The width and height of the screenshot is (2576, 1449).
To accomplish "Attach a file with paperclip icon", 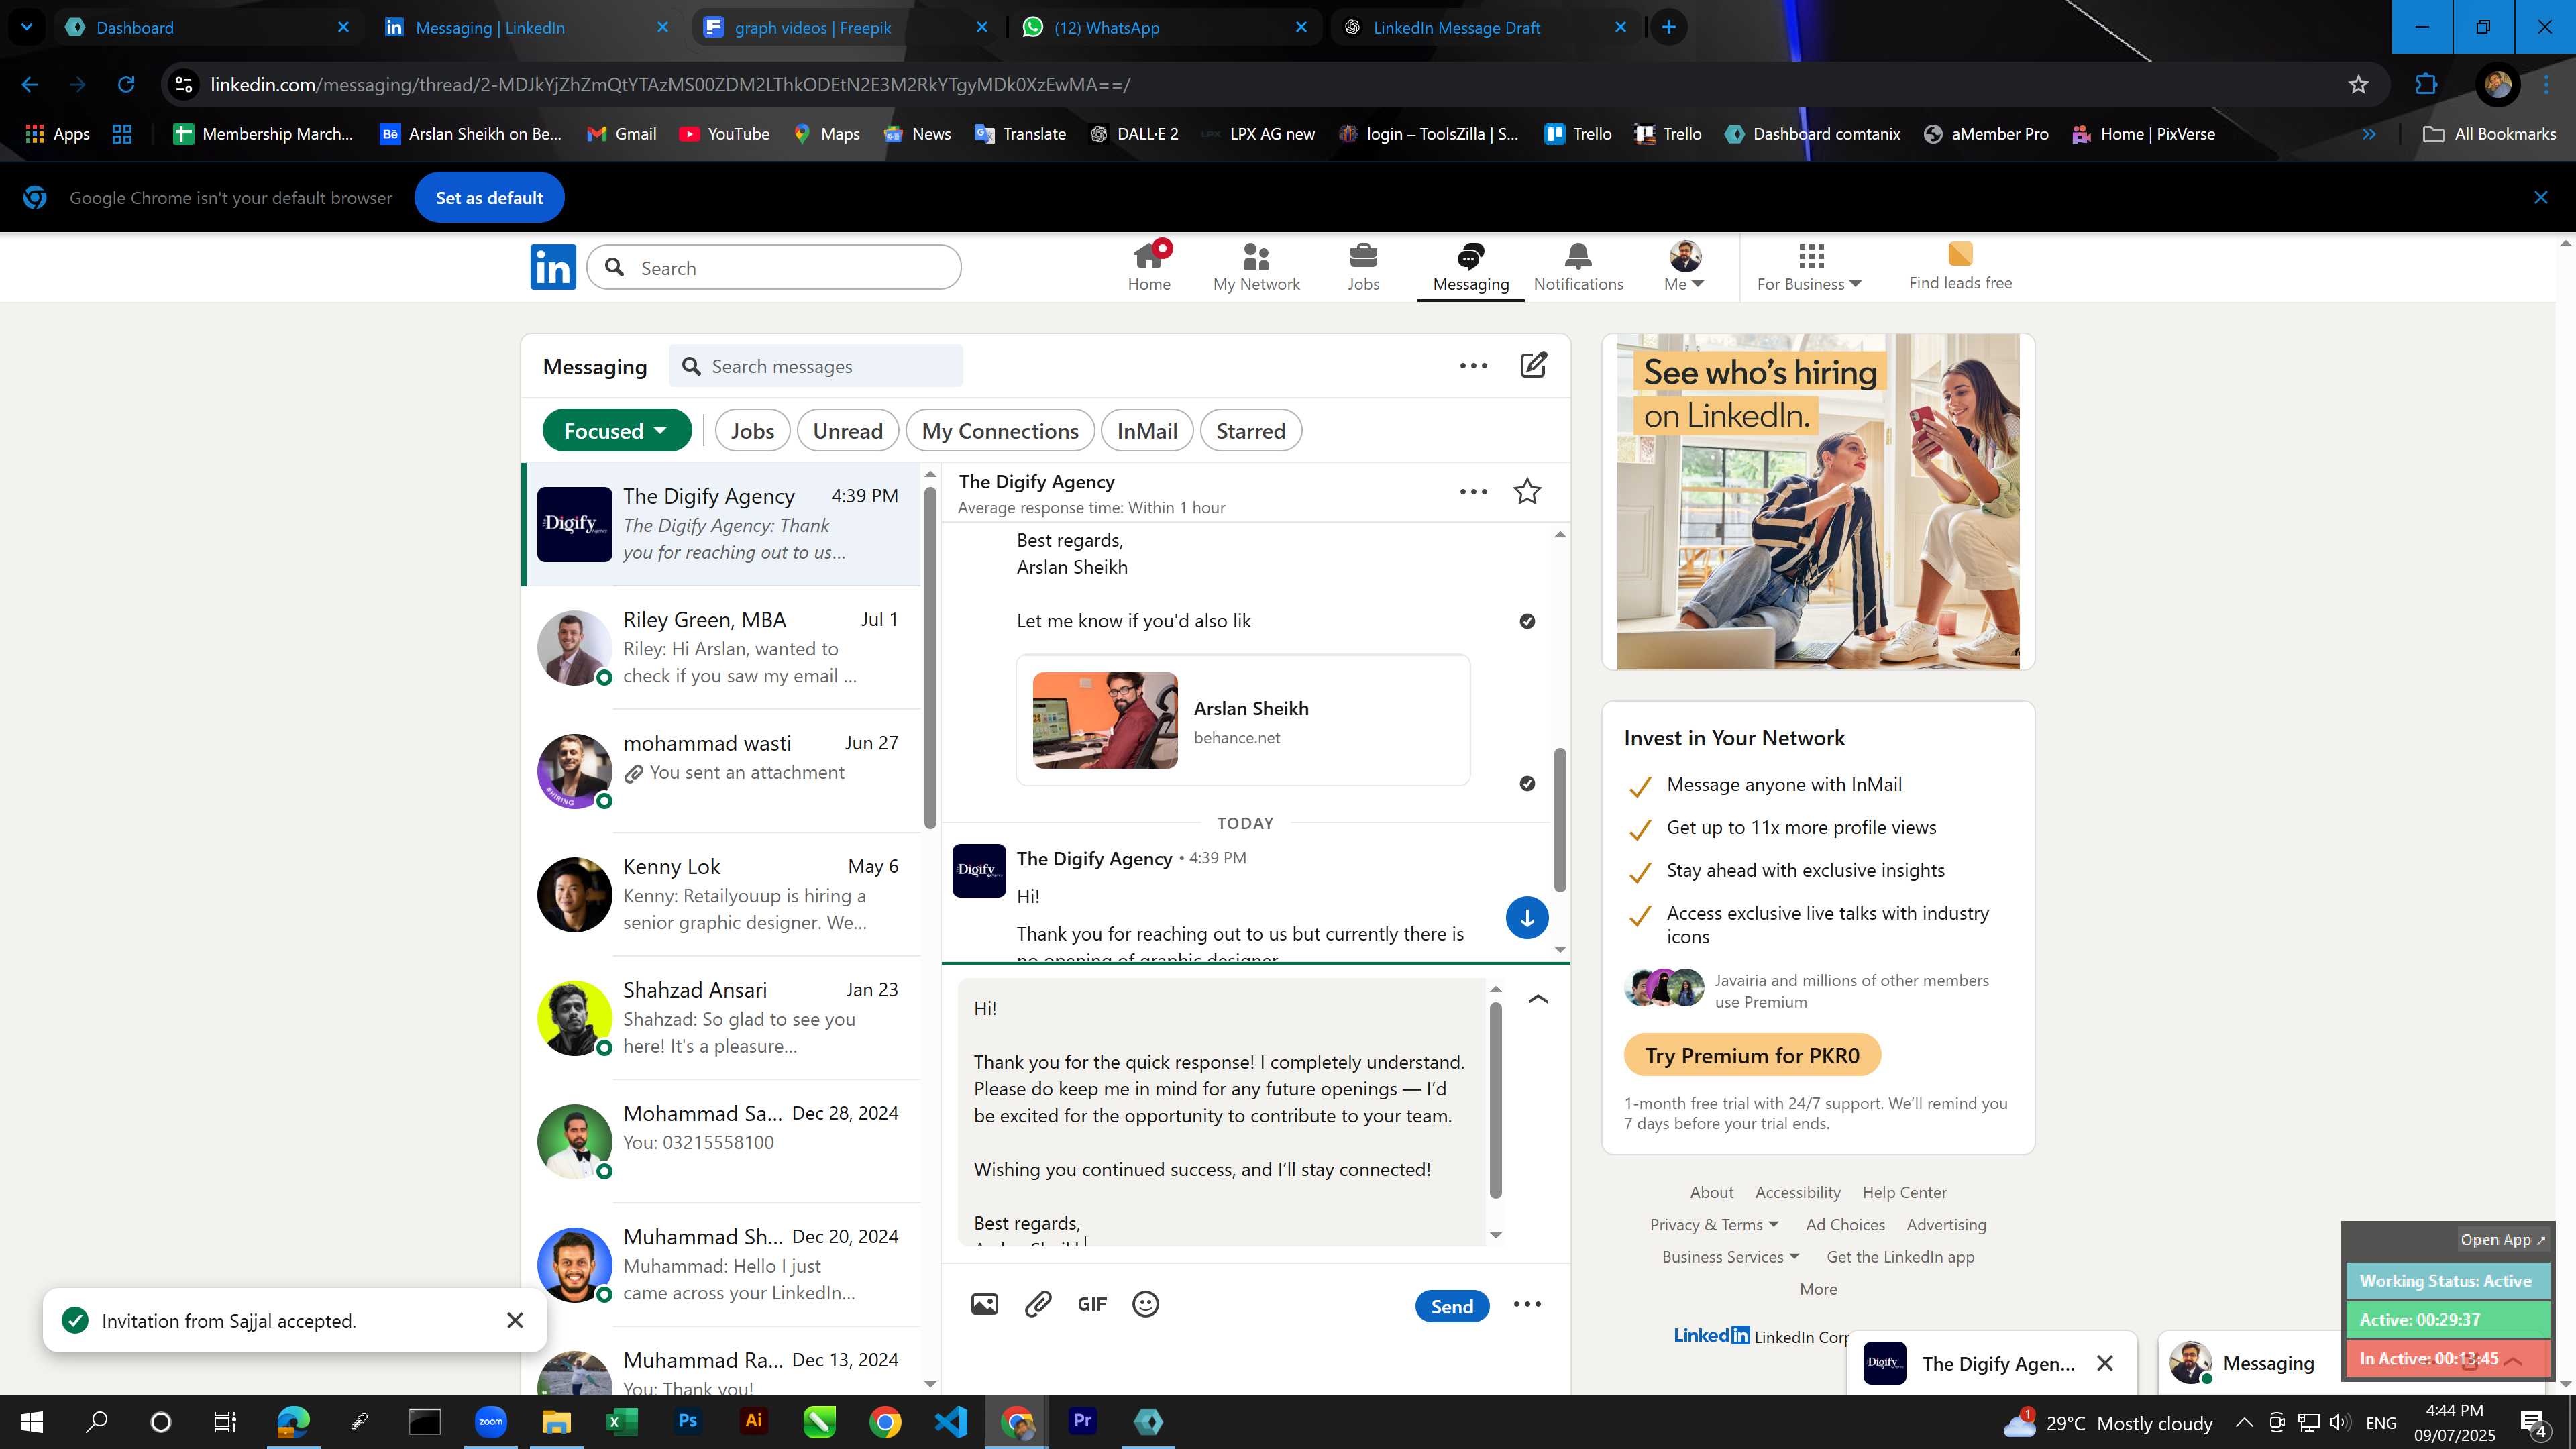I will coord(1038,1304).
